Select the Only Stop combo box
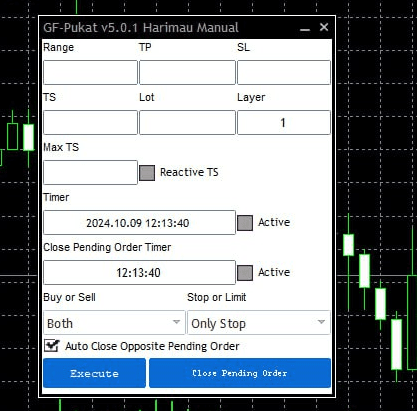Viewport: 417px width, 411px height. [259, 322]
